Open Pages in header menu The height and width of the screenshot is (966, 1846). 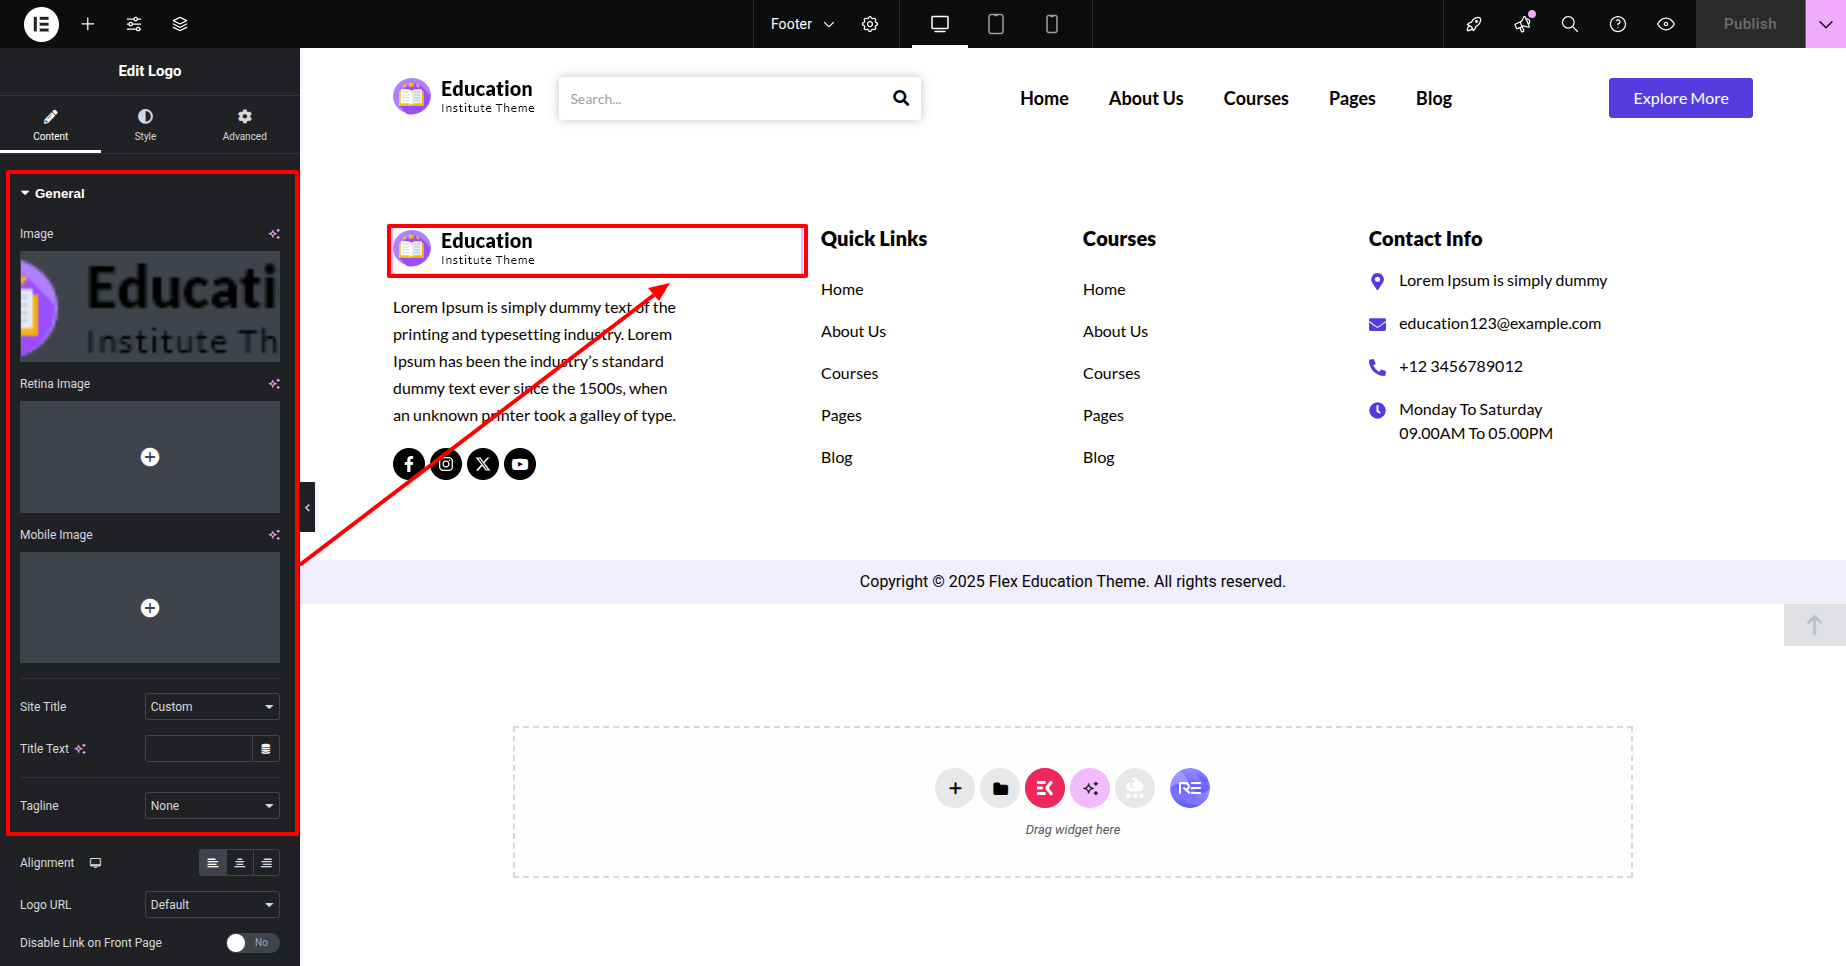[1352, 98]
